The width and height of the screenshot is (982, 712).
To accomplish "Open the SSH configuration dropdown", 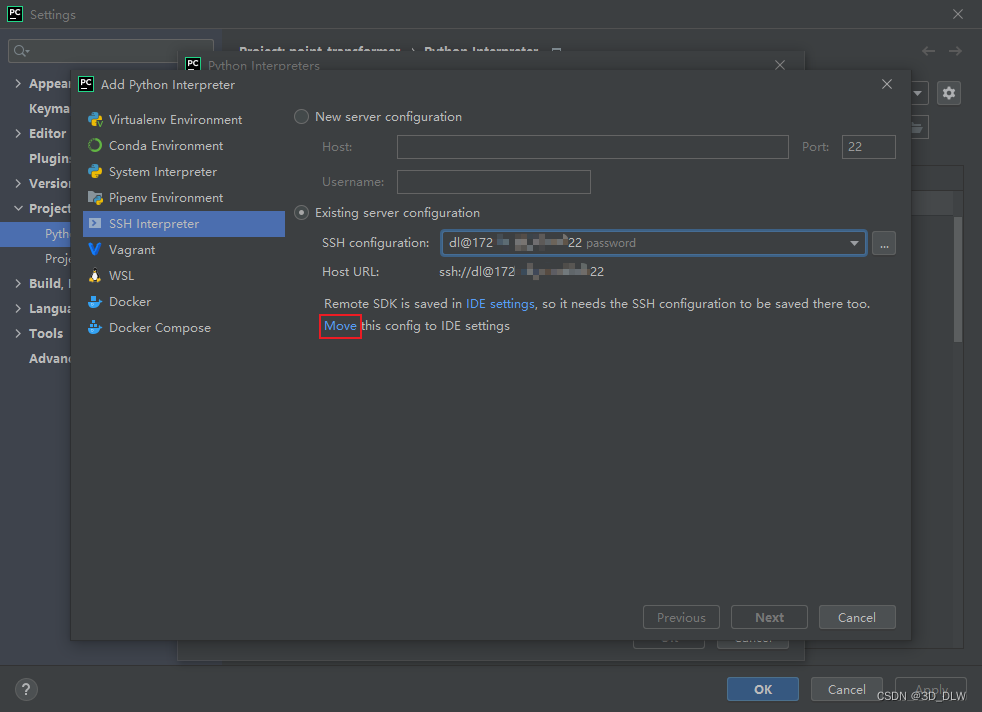I will click(x=854, y=243).
